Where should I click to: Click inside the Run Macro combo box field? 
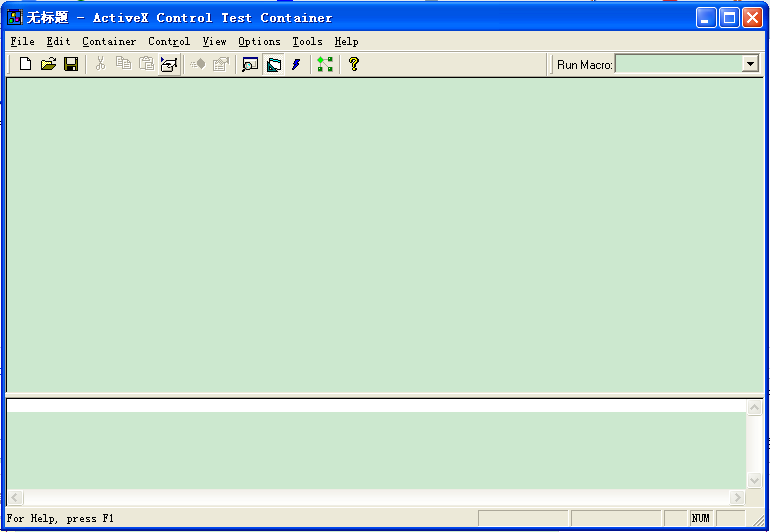point(678,64)
